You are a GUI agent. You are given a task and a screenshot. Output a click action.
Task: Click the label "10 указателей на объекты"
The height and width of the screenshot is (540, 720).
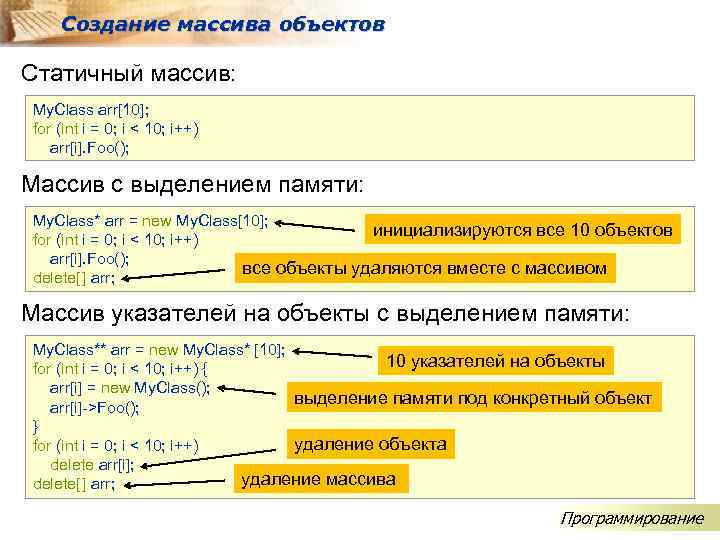pyautogui.click(x=495, y=361)
